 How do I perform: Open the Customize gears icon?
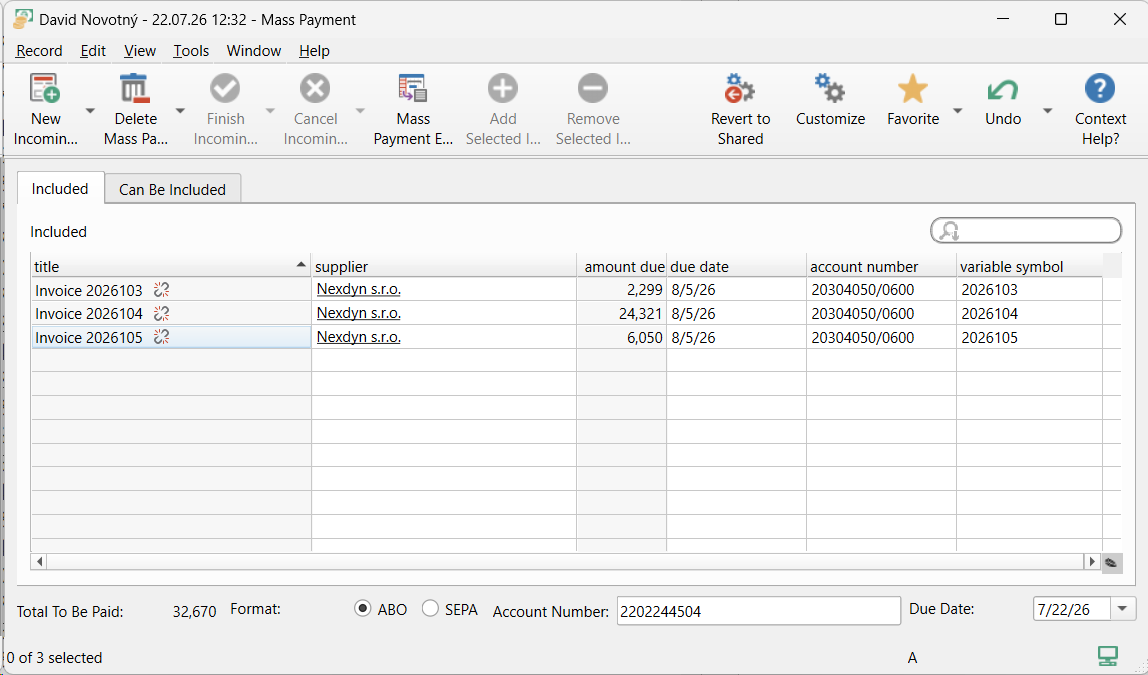[x=830, y=89]
